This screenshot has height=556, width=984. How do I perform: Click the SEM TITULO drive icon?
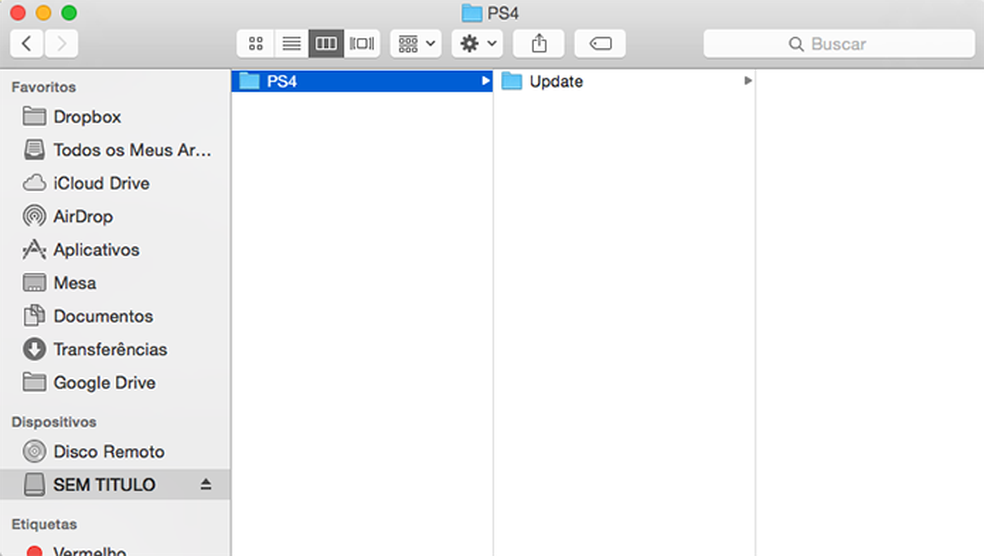click(34, 484)
